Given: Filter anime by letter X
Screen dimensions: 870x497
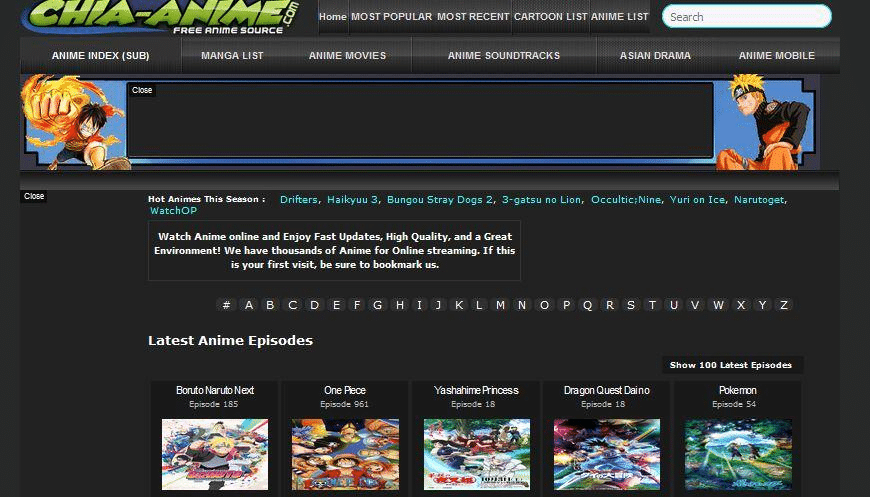Looking at the screenshot, I should click(x=741, y=305).
